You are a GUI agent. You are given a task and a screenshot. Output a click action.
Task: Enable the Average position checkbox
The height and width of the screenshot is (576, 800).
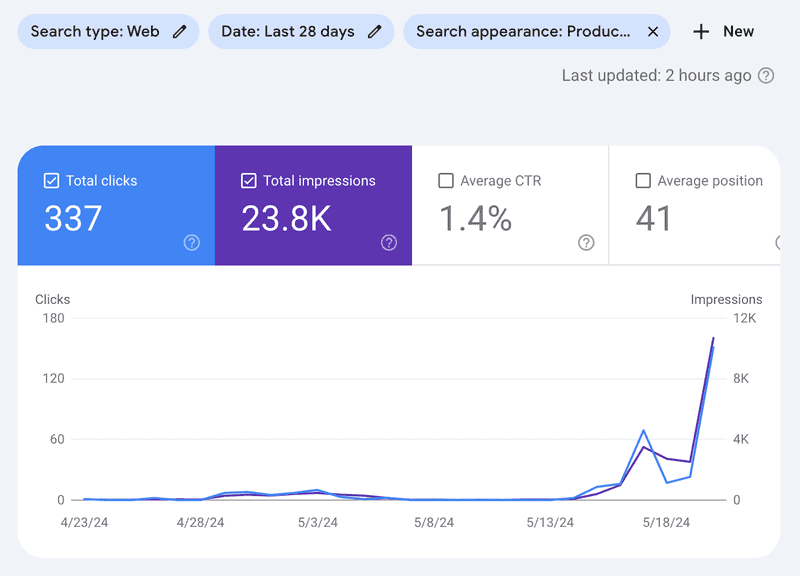(x=643, y=181)
